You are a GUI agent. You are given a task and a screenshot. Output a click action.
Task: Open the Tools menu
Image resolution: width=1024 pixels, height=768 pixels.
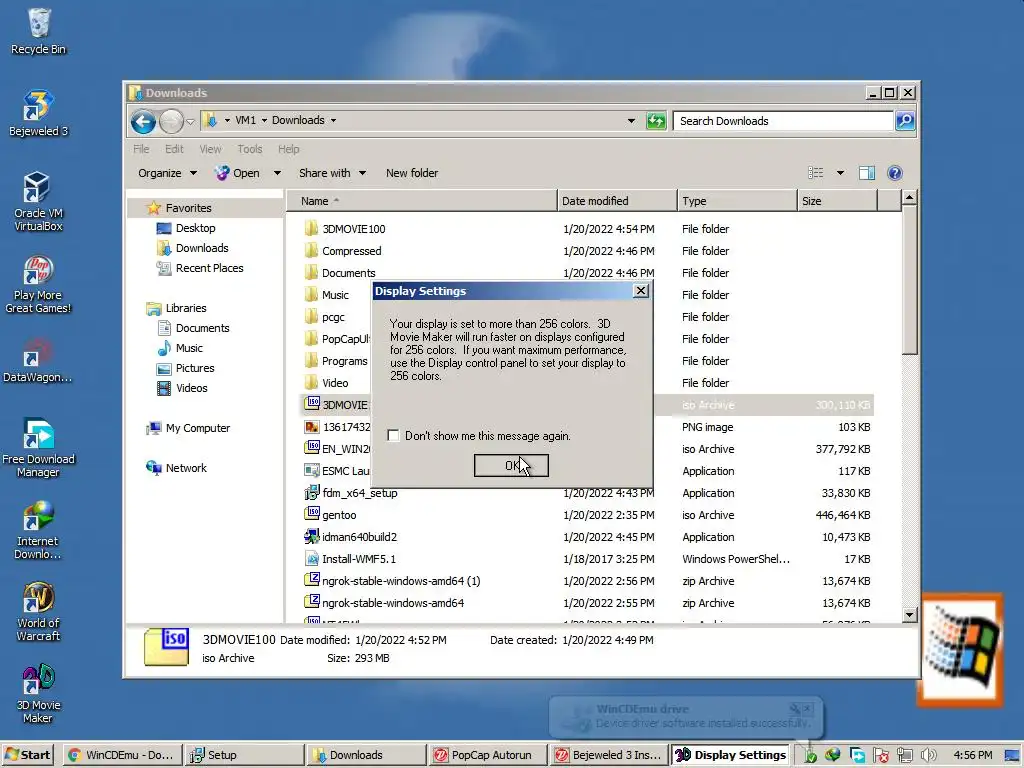coord(249,149)
